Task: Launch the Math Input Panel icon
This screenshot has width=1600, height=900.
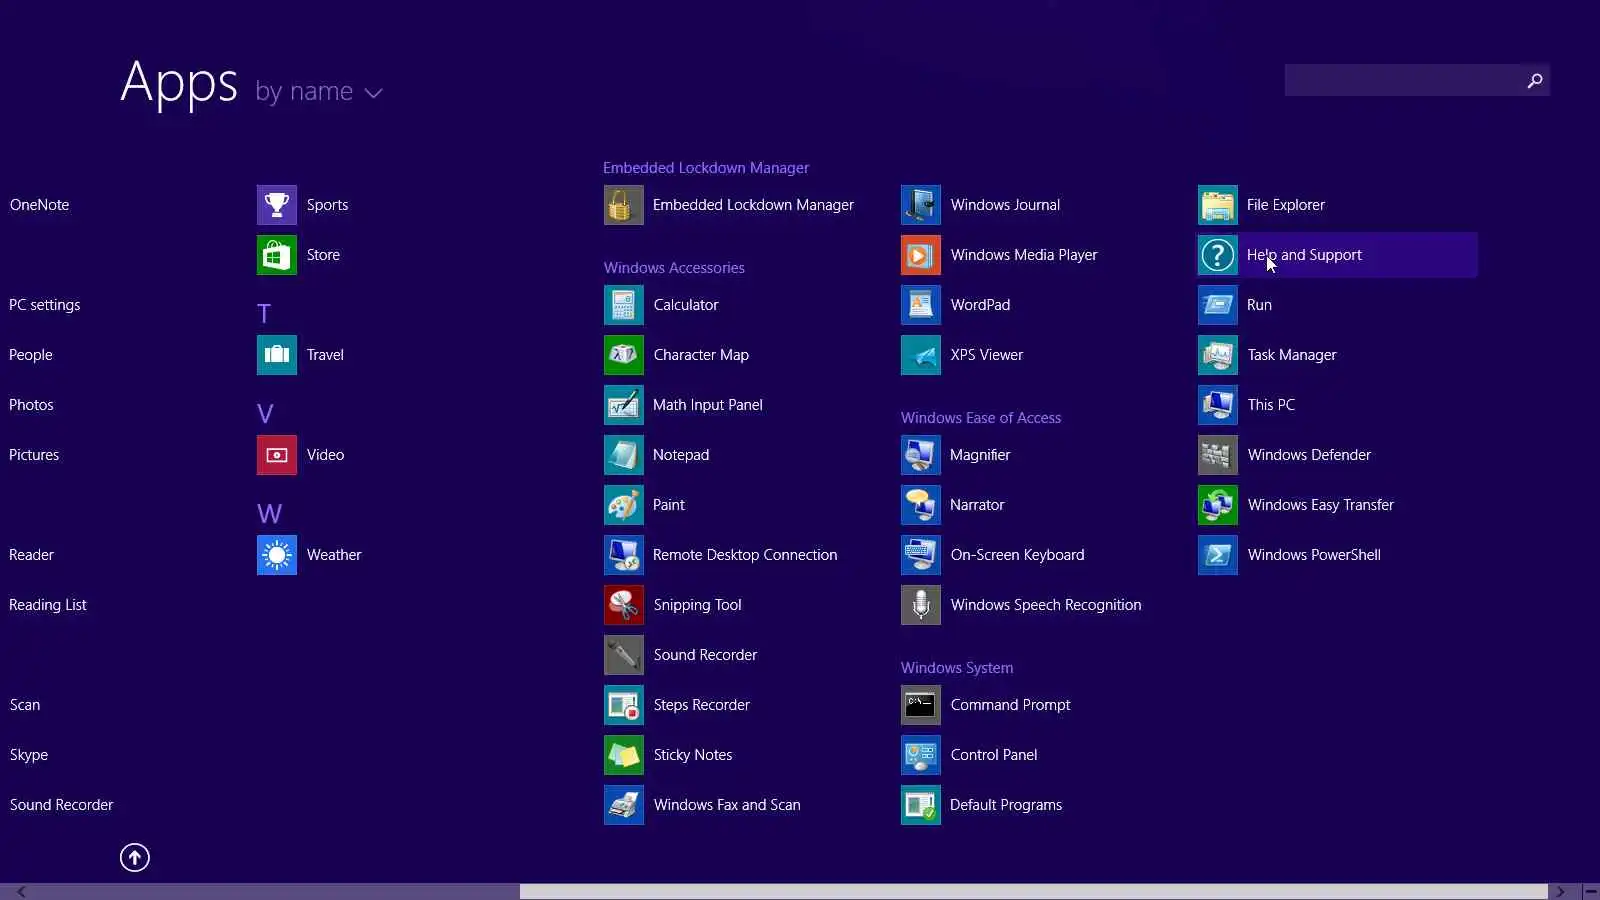Action: click(x=624, y=405)
